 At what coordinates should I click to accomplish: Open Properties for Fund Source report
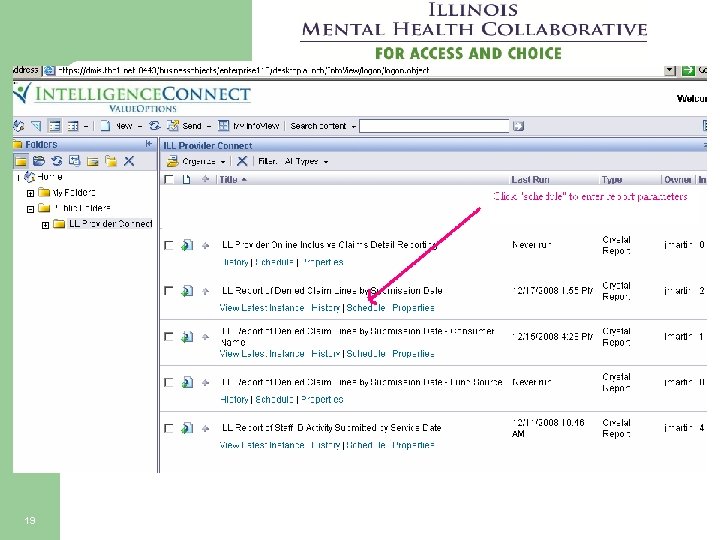[322, 399]
